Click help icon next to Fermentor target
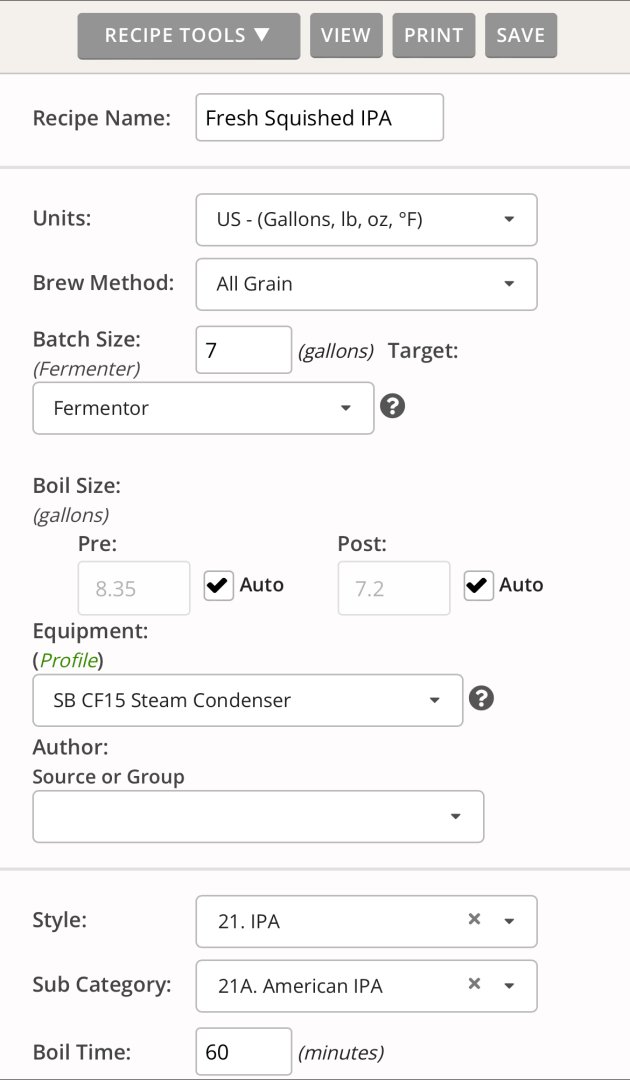The height and width of the screenshot is (1080, 630). point(393,406)
